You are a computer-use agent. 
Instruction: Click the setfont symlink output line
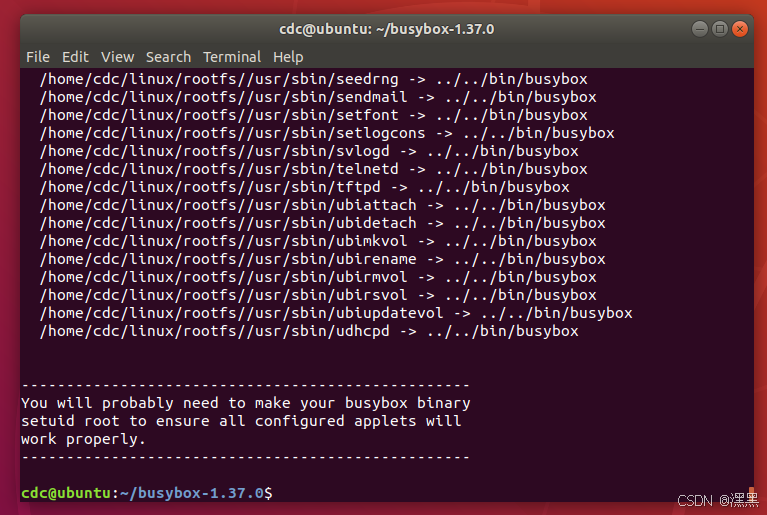[x=314, y=115]
